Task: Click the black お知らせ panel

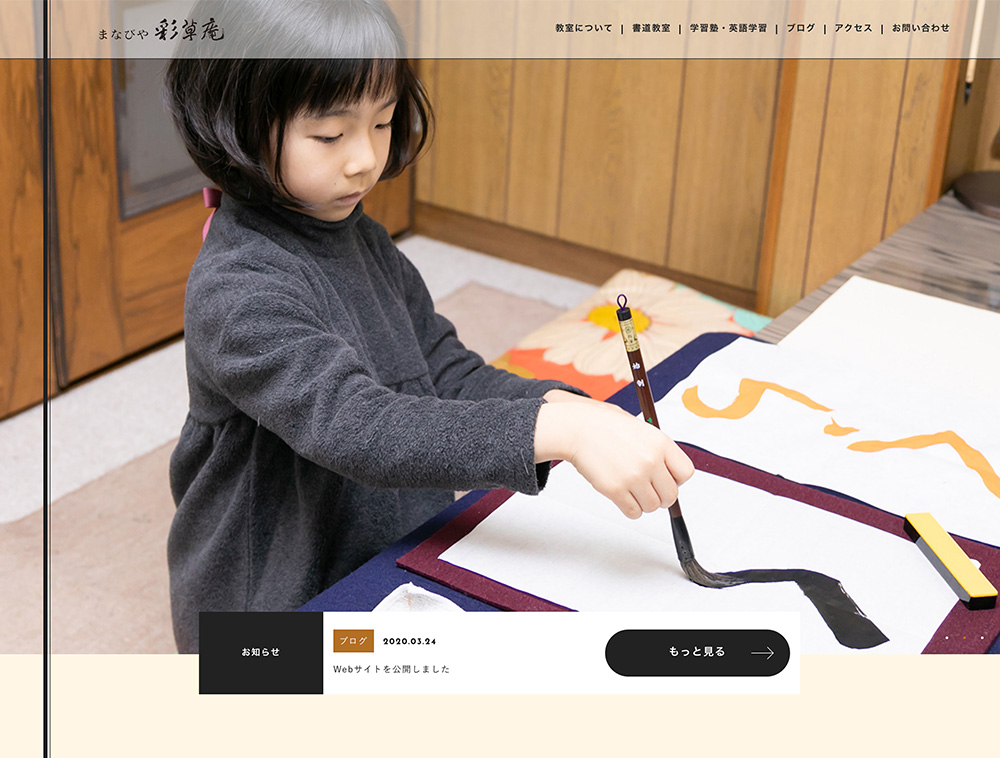Action: 261,652
